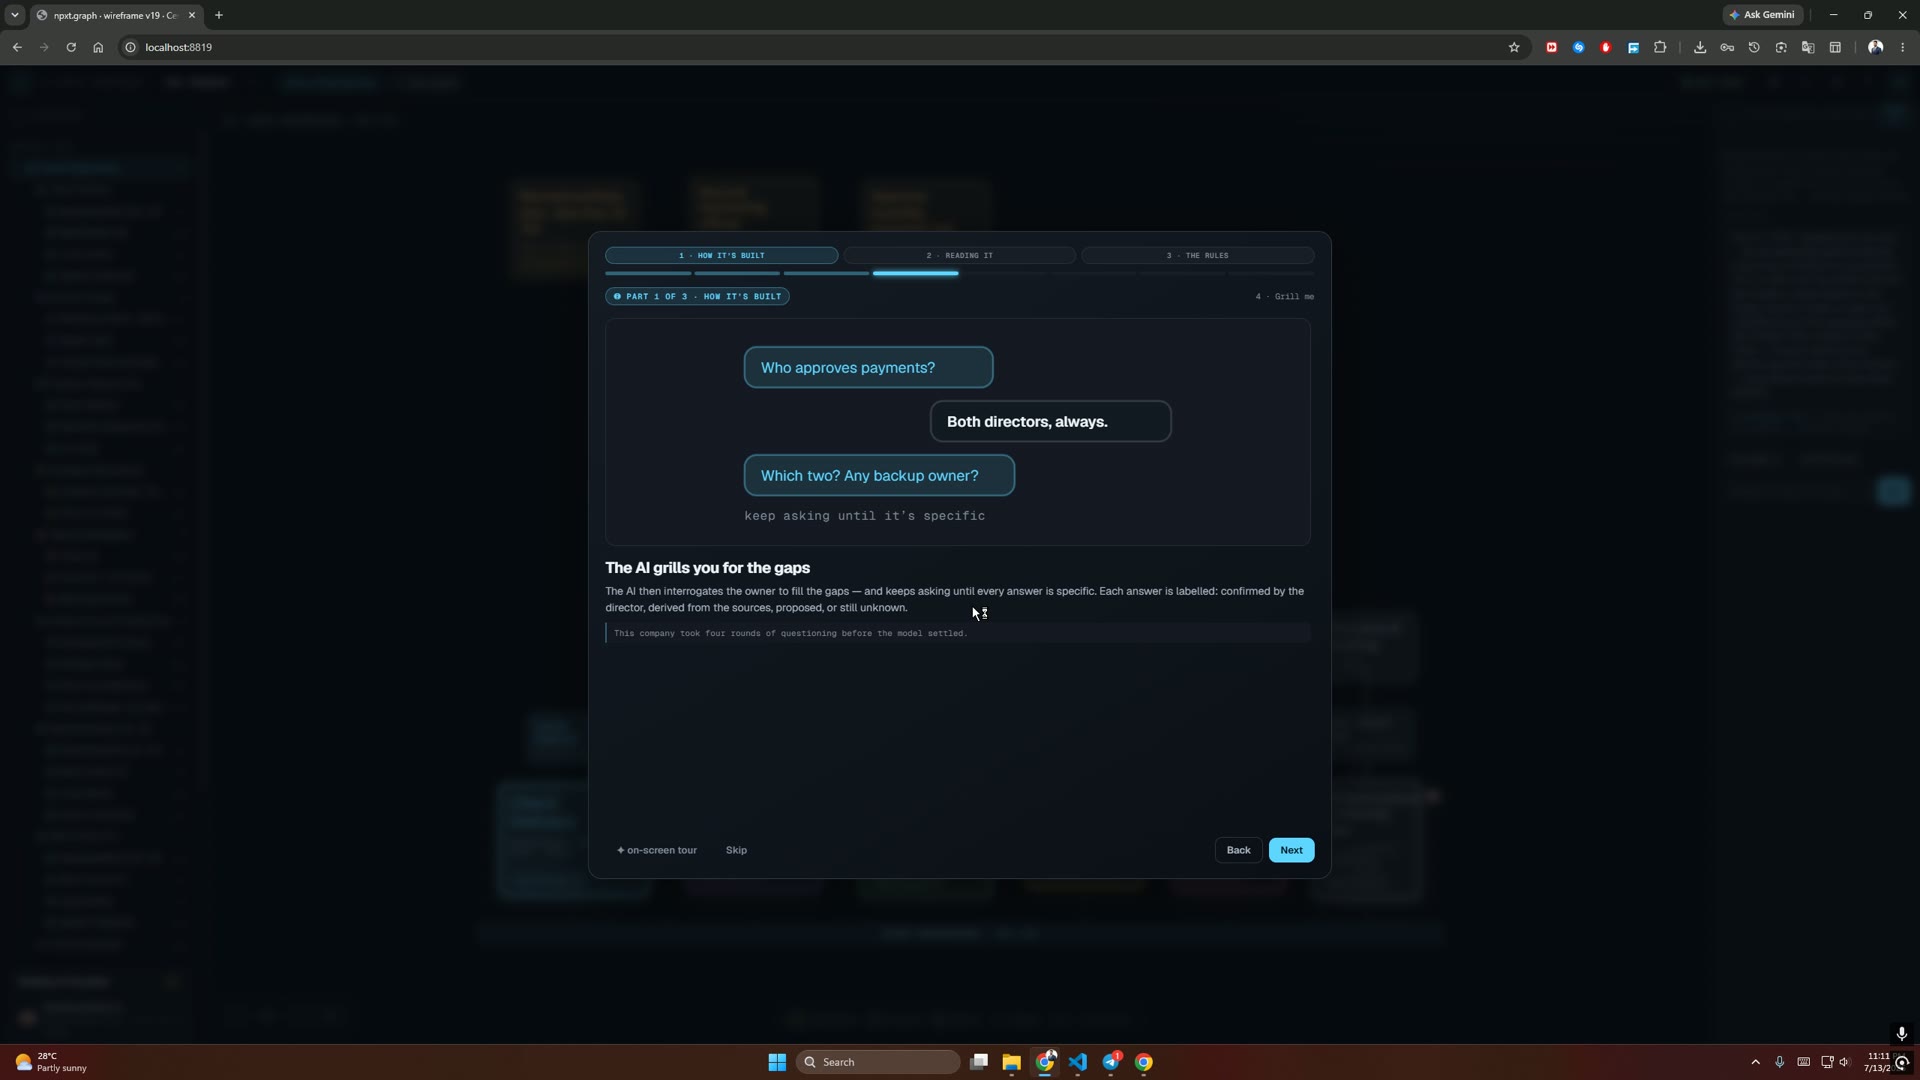Show hidden system tray icons chevron
Viewport: 1920px width, 1080px height.
pyautogui.click(x=1755, y=1062)
